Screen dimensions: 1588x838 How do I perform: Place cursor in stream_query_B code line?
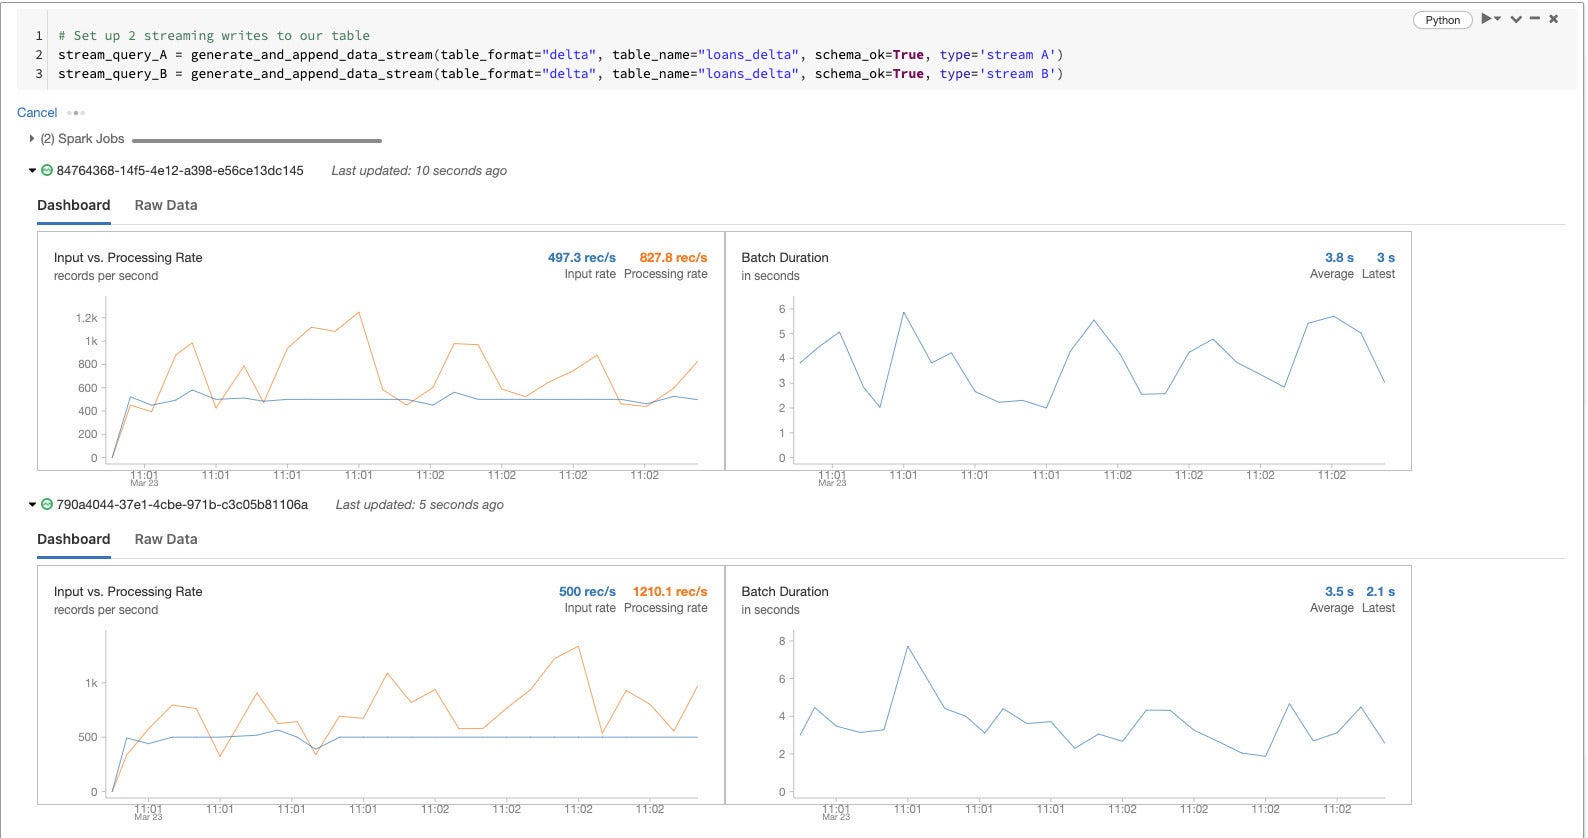pyautogui.click(x=560, y=74)
